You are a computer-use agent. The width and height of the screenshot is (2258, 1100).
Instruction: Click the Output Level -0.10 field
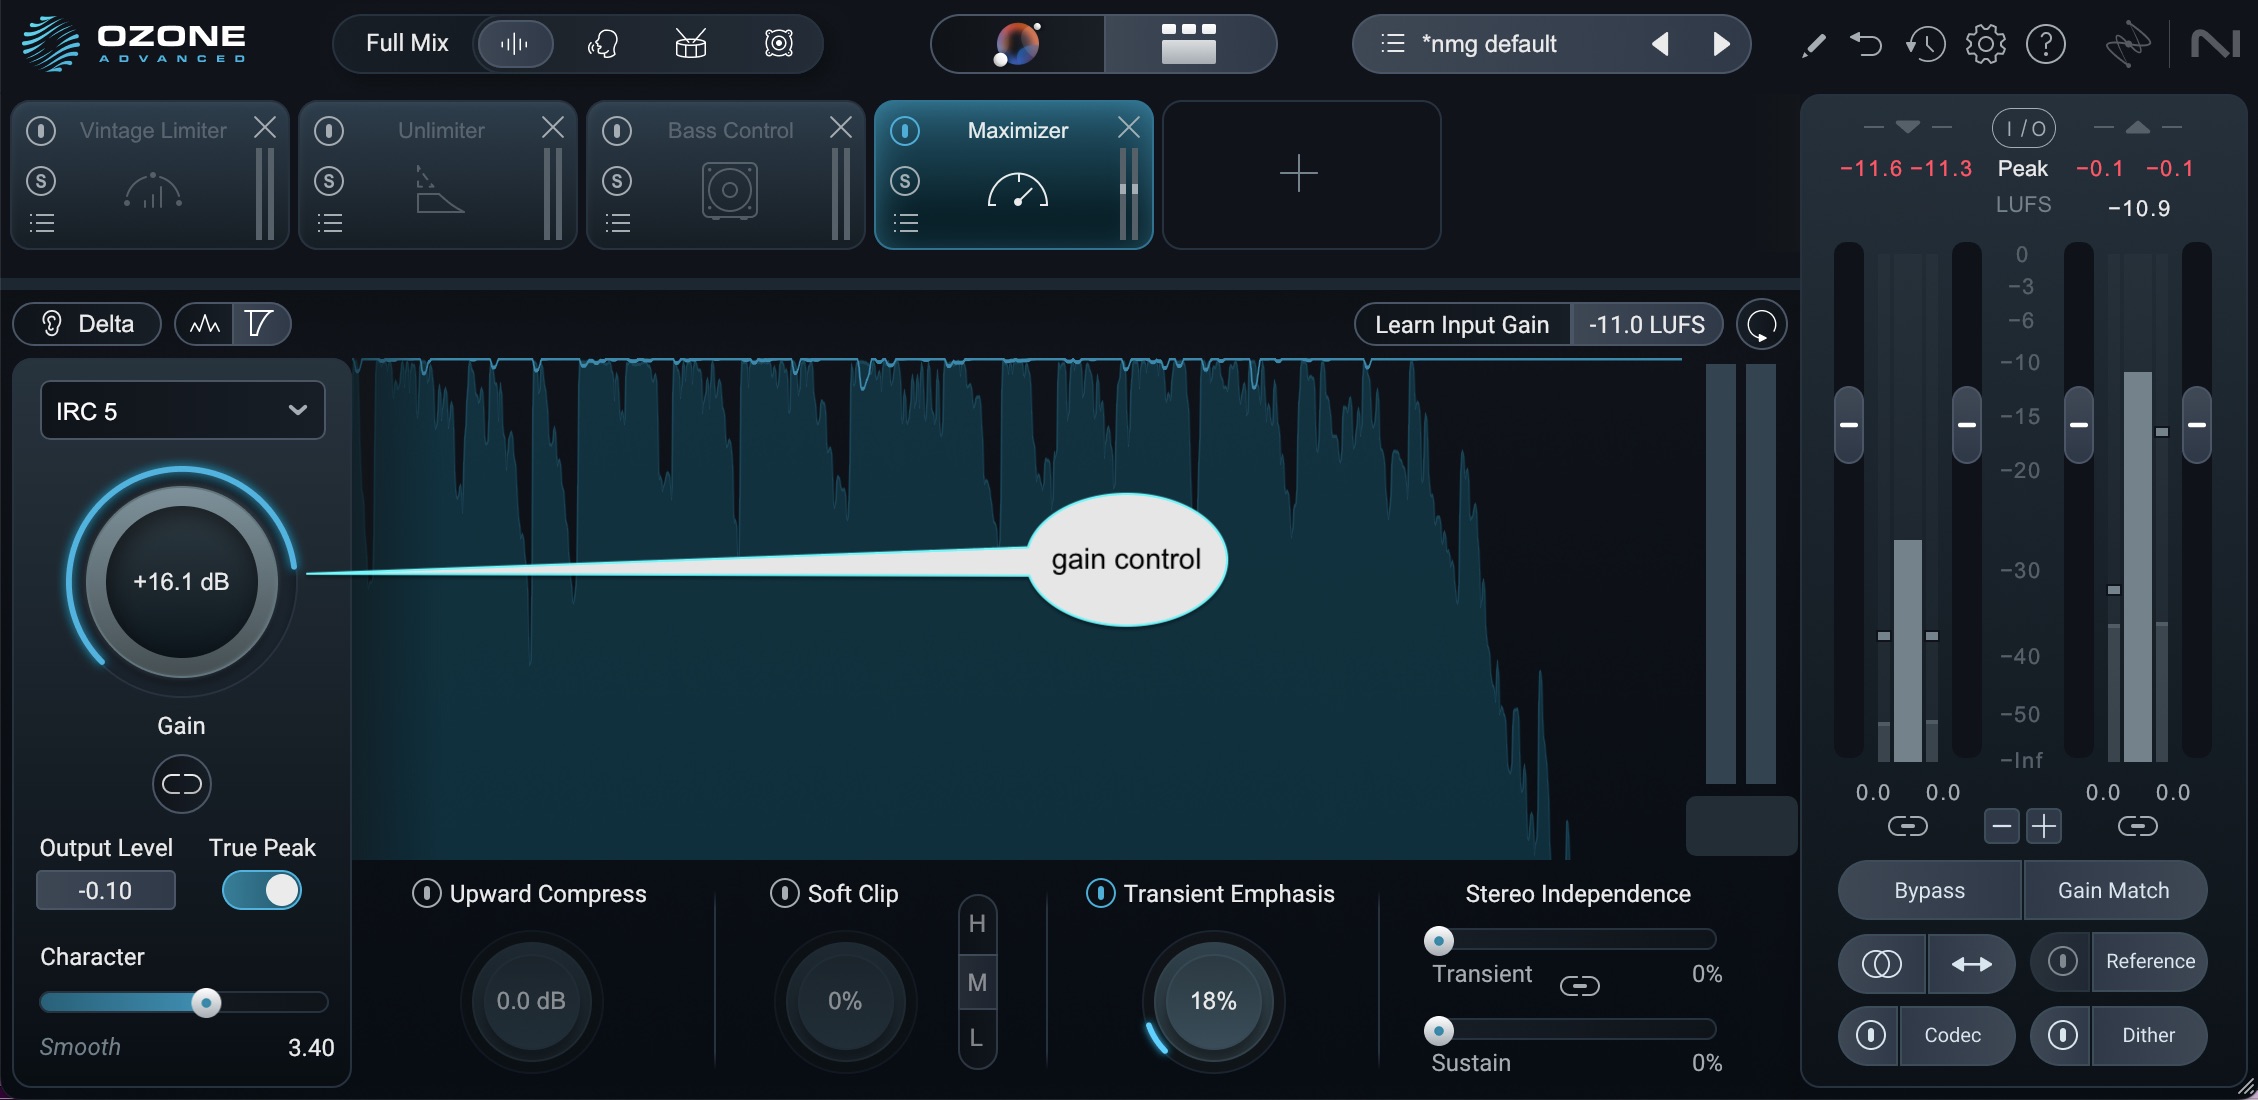[106, 890]
